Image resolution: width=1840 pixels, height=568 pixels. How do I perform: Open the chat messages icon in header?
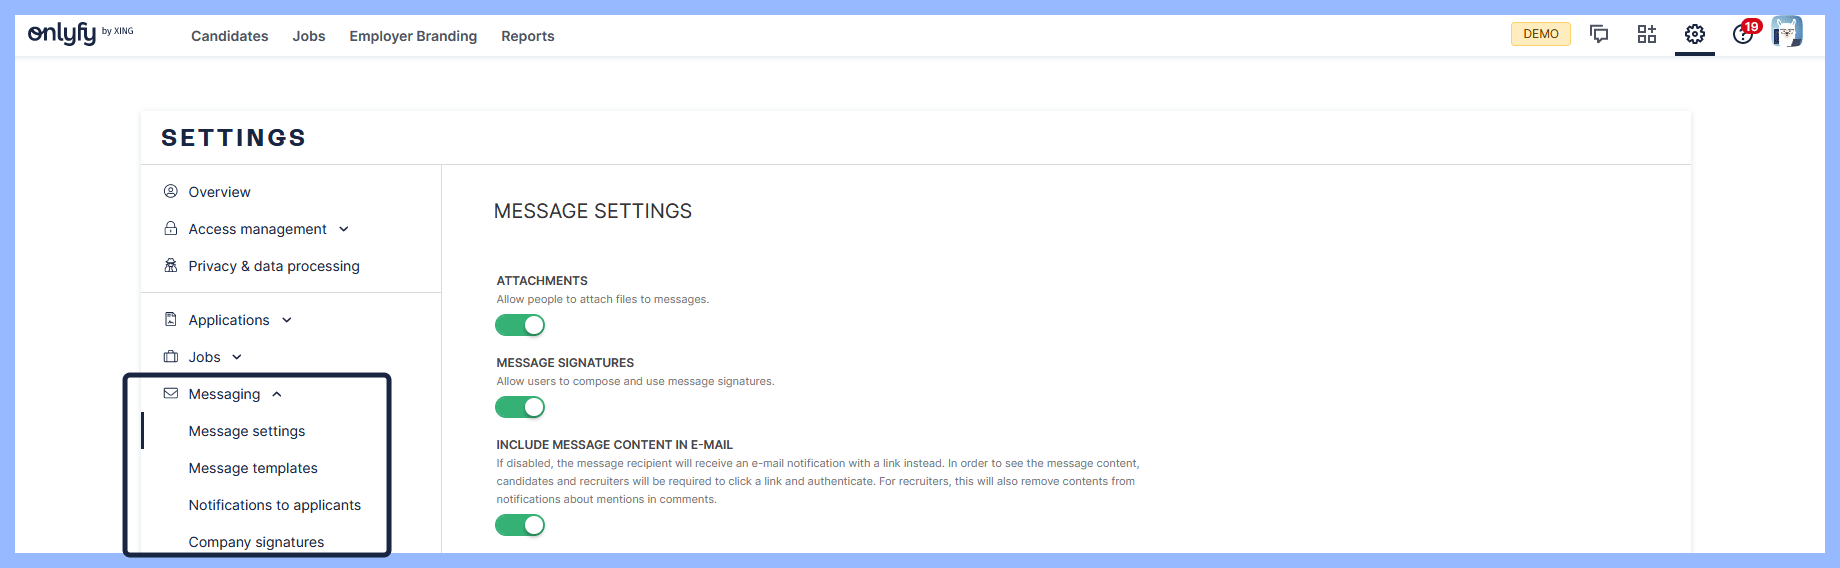[1599, 34]
